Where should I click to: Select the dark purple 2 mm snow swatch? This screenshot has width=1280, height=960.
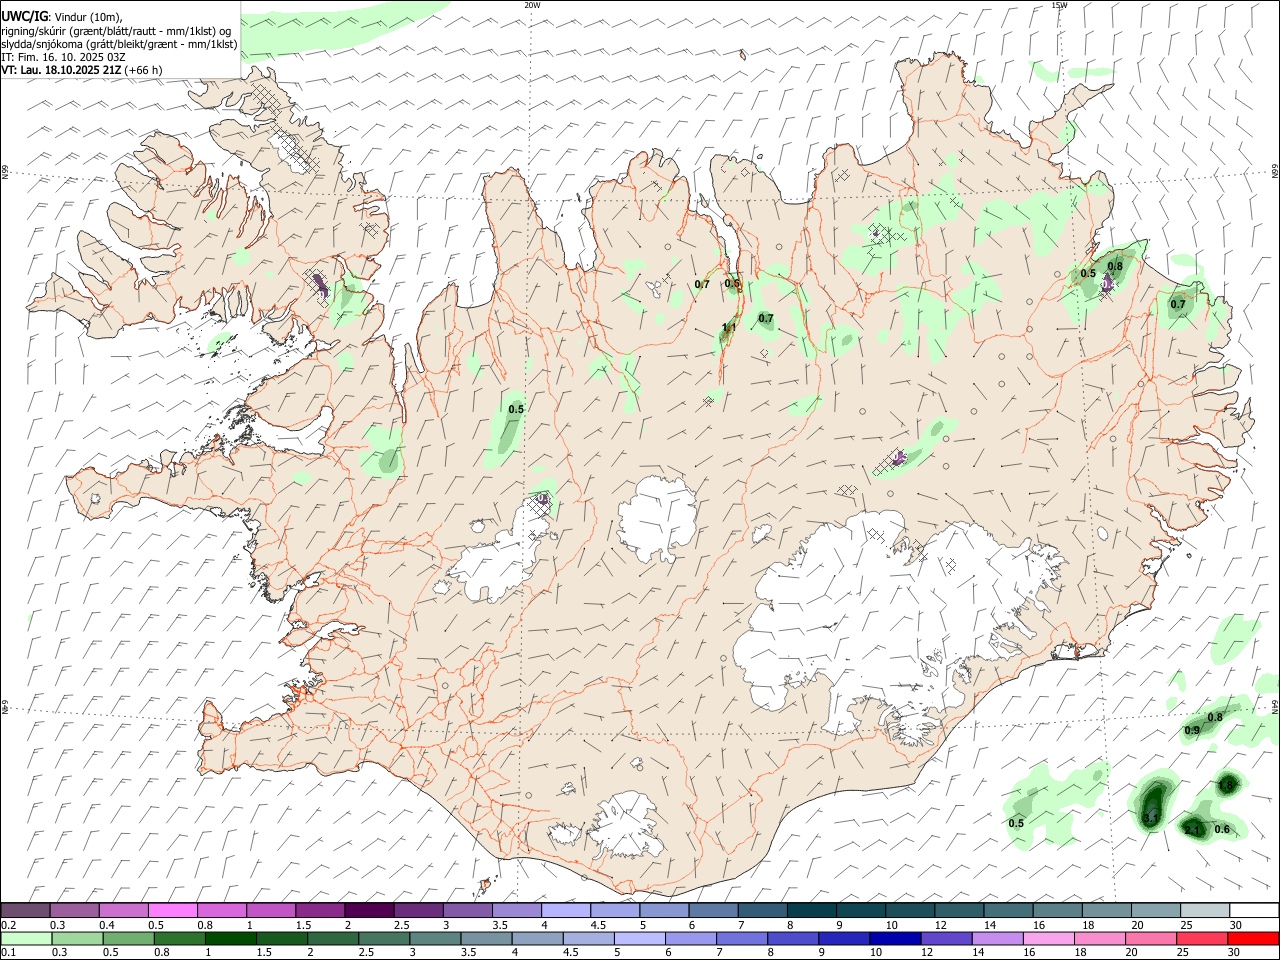click(x=369, y=910)
